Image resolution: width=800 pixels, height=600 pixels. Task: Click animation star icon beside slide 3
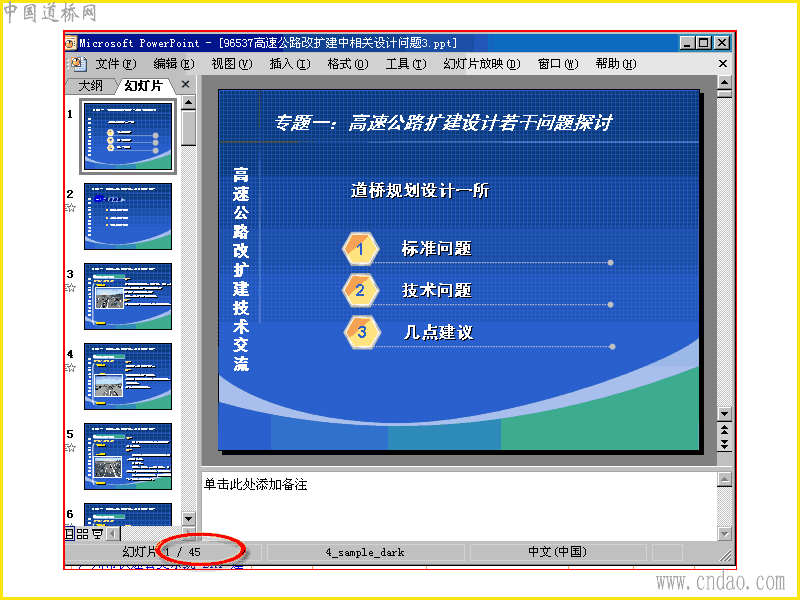[70, 288]
